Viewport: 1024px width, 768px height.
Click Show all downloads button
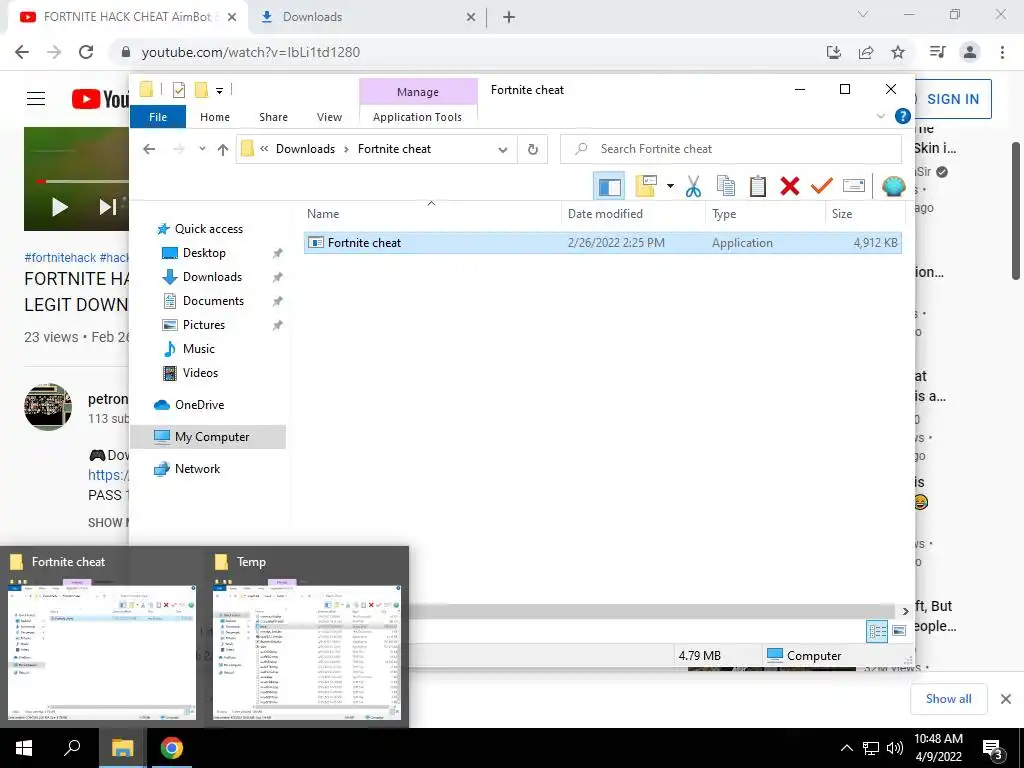(948, 699)
